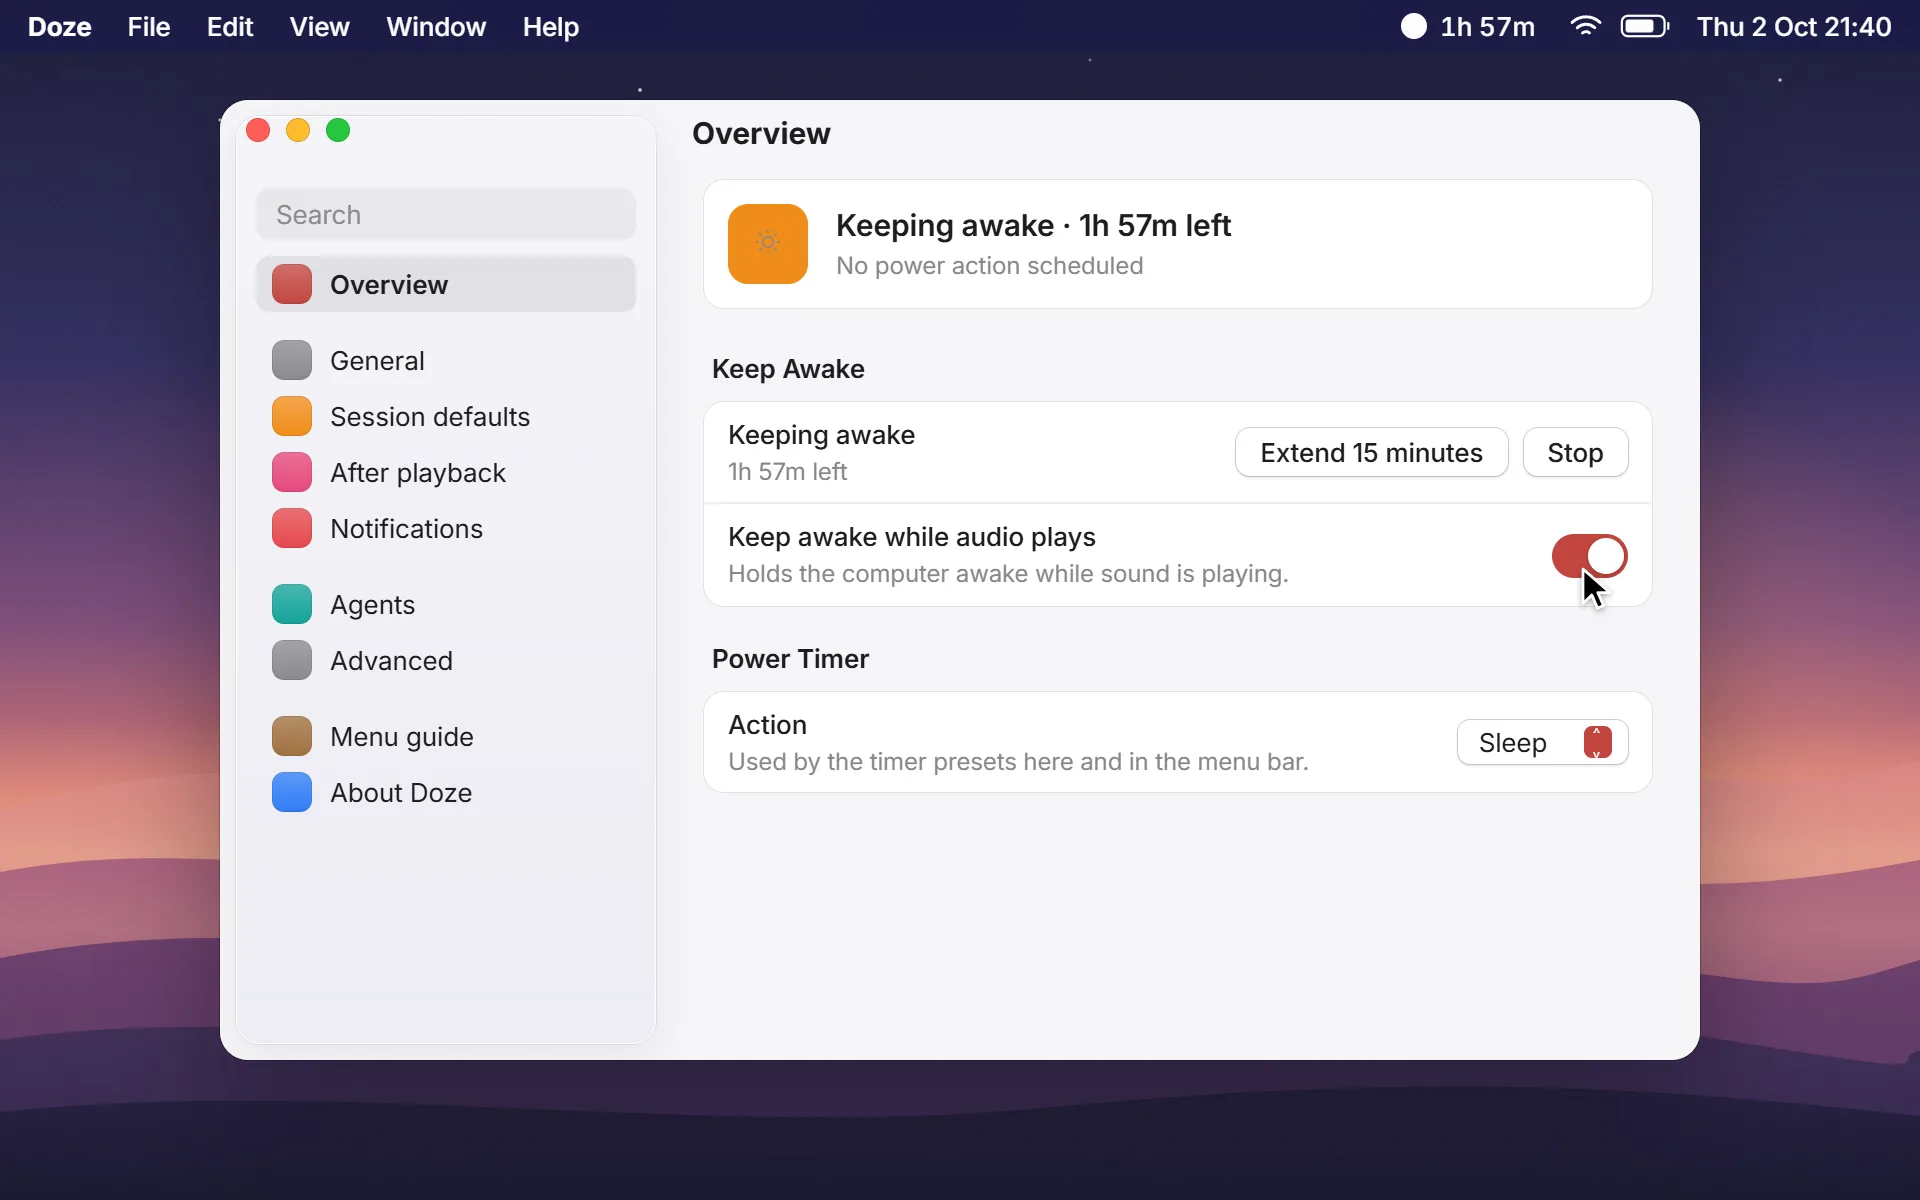
Task: Open the Doze menu bar timer icon
Action: 1413,27
